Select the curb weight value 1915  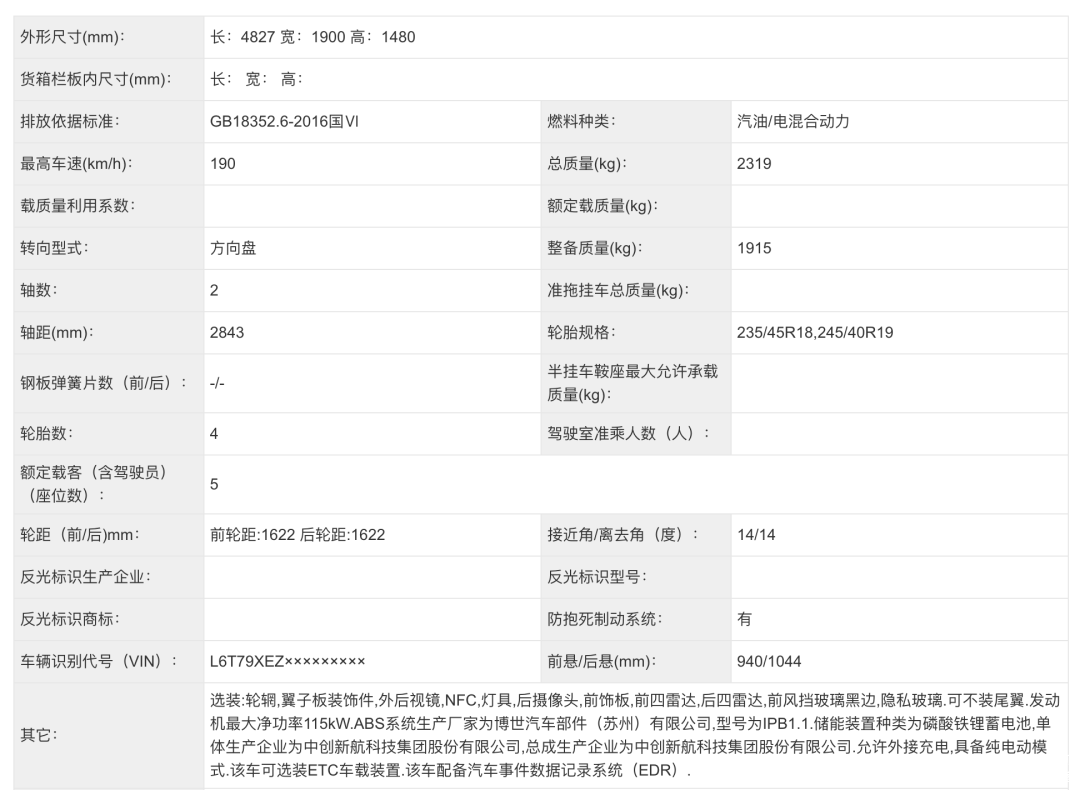[x=754, y=248]
